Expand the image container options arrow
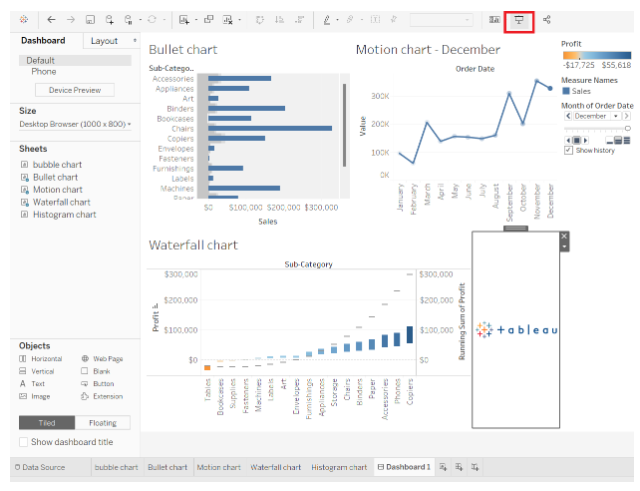 [x=564, y=246]
